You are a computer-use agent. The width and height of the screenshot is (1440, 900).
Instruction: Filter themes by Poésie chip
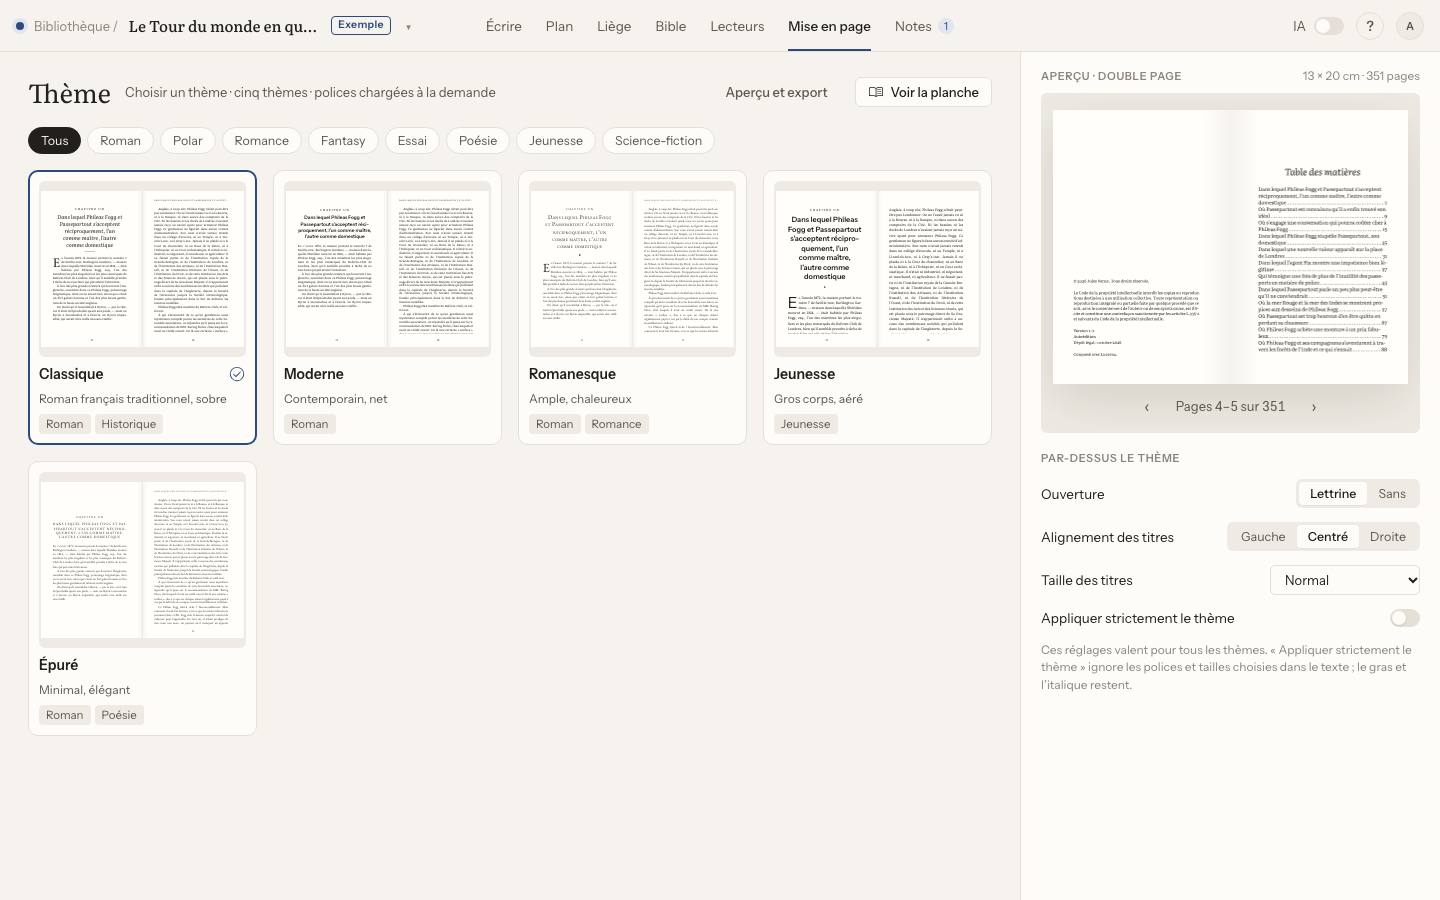coord(478,141)
